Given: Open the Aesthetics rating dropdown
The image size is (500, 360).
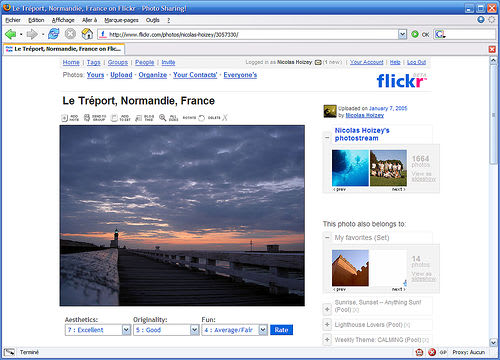Looking at the screenshot, I should click(x=126, y=330).
